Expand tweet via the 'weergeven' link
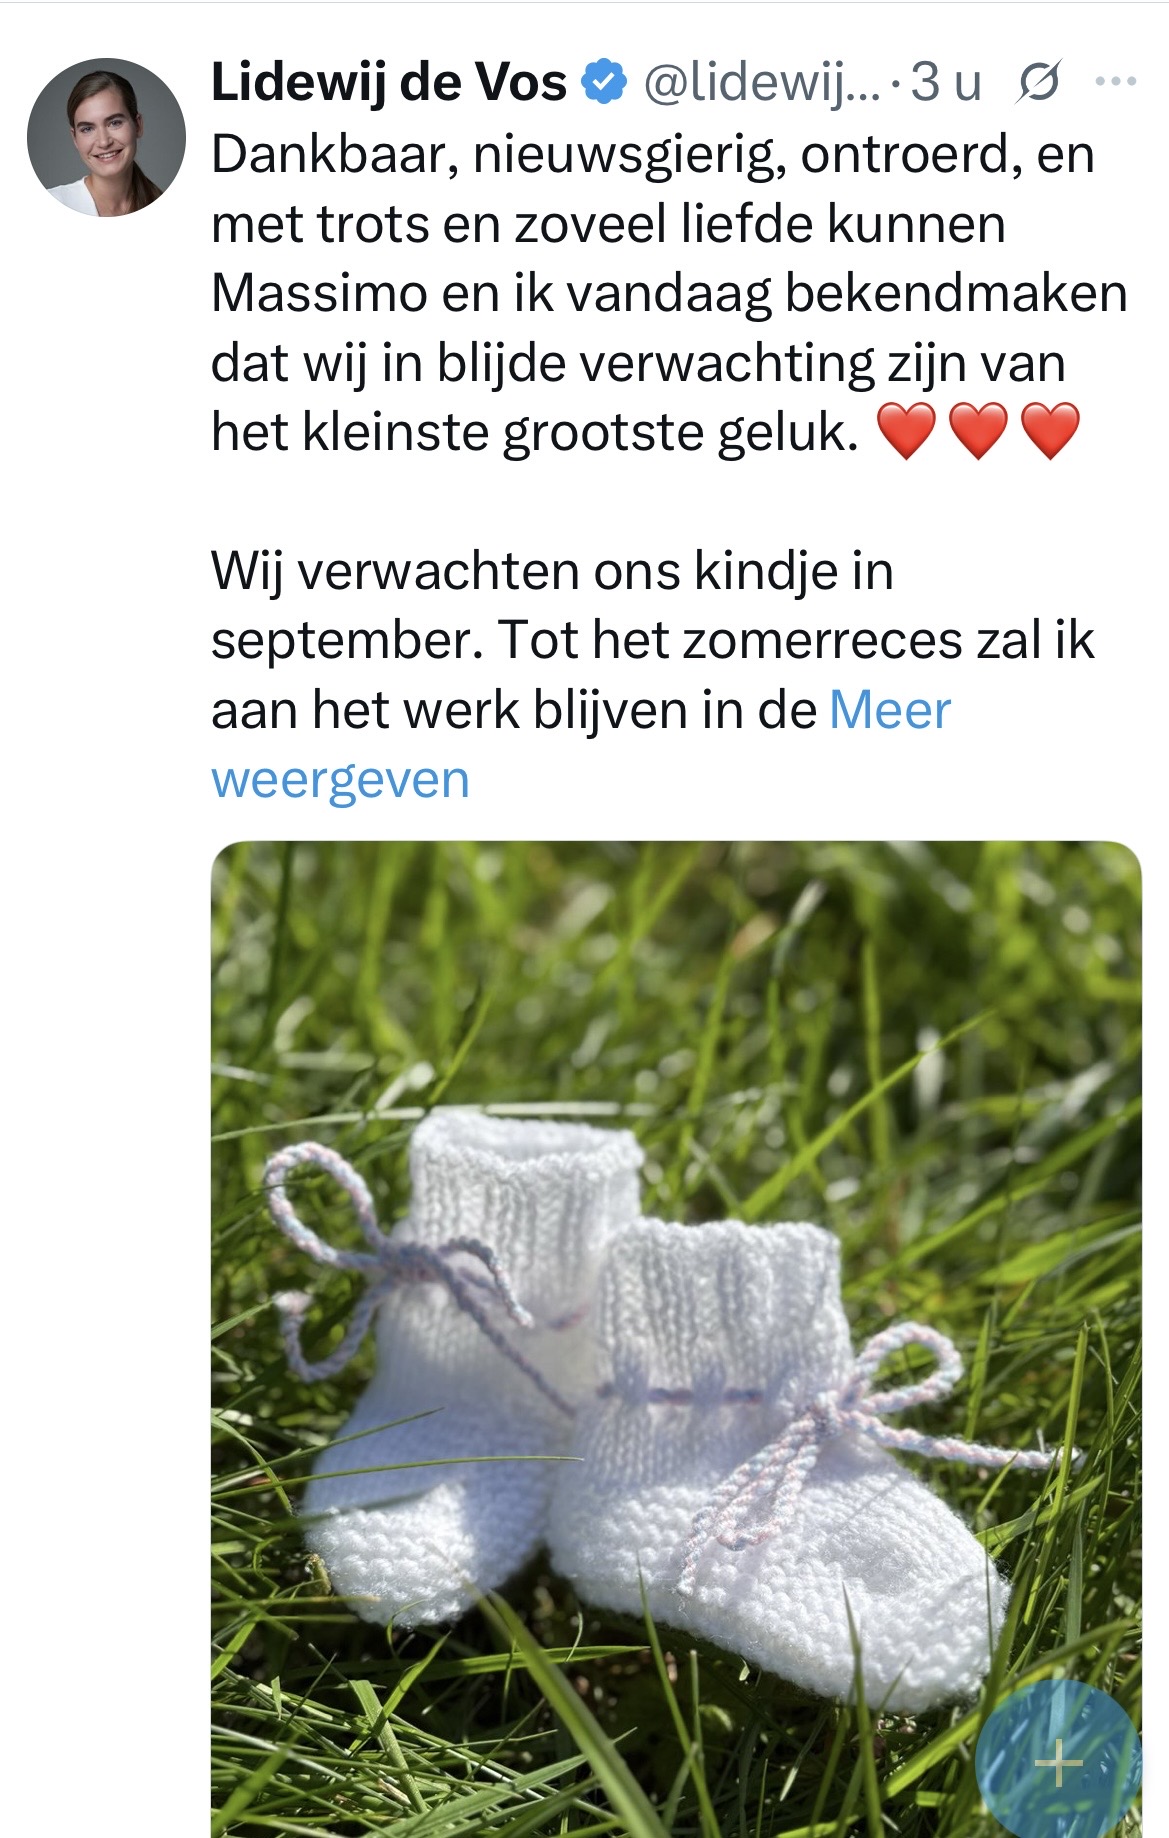The height and width of the screenshot is (1838, 1169). (340, 781)
